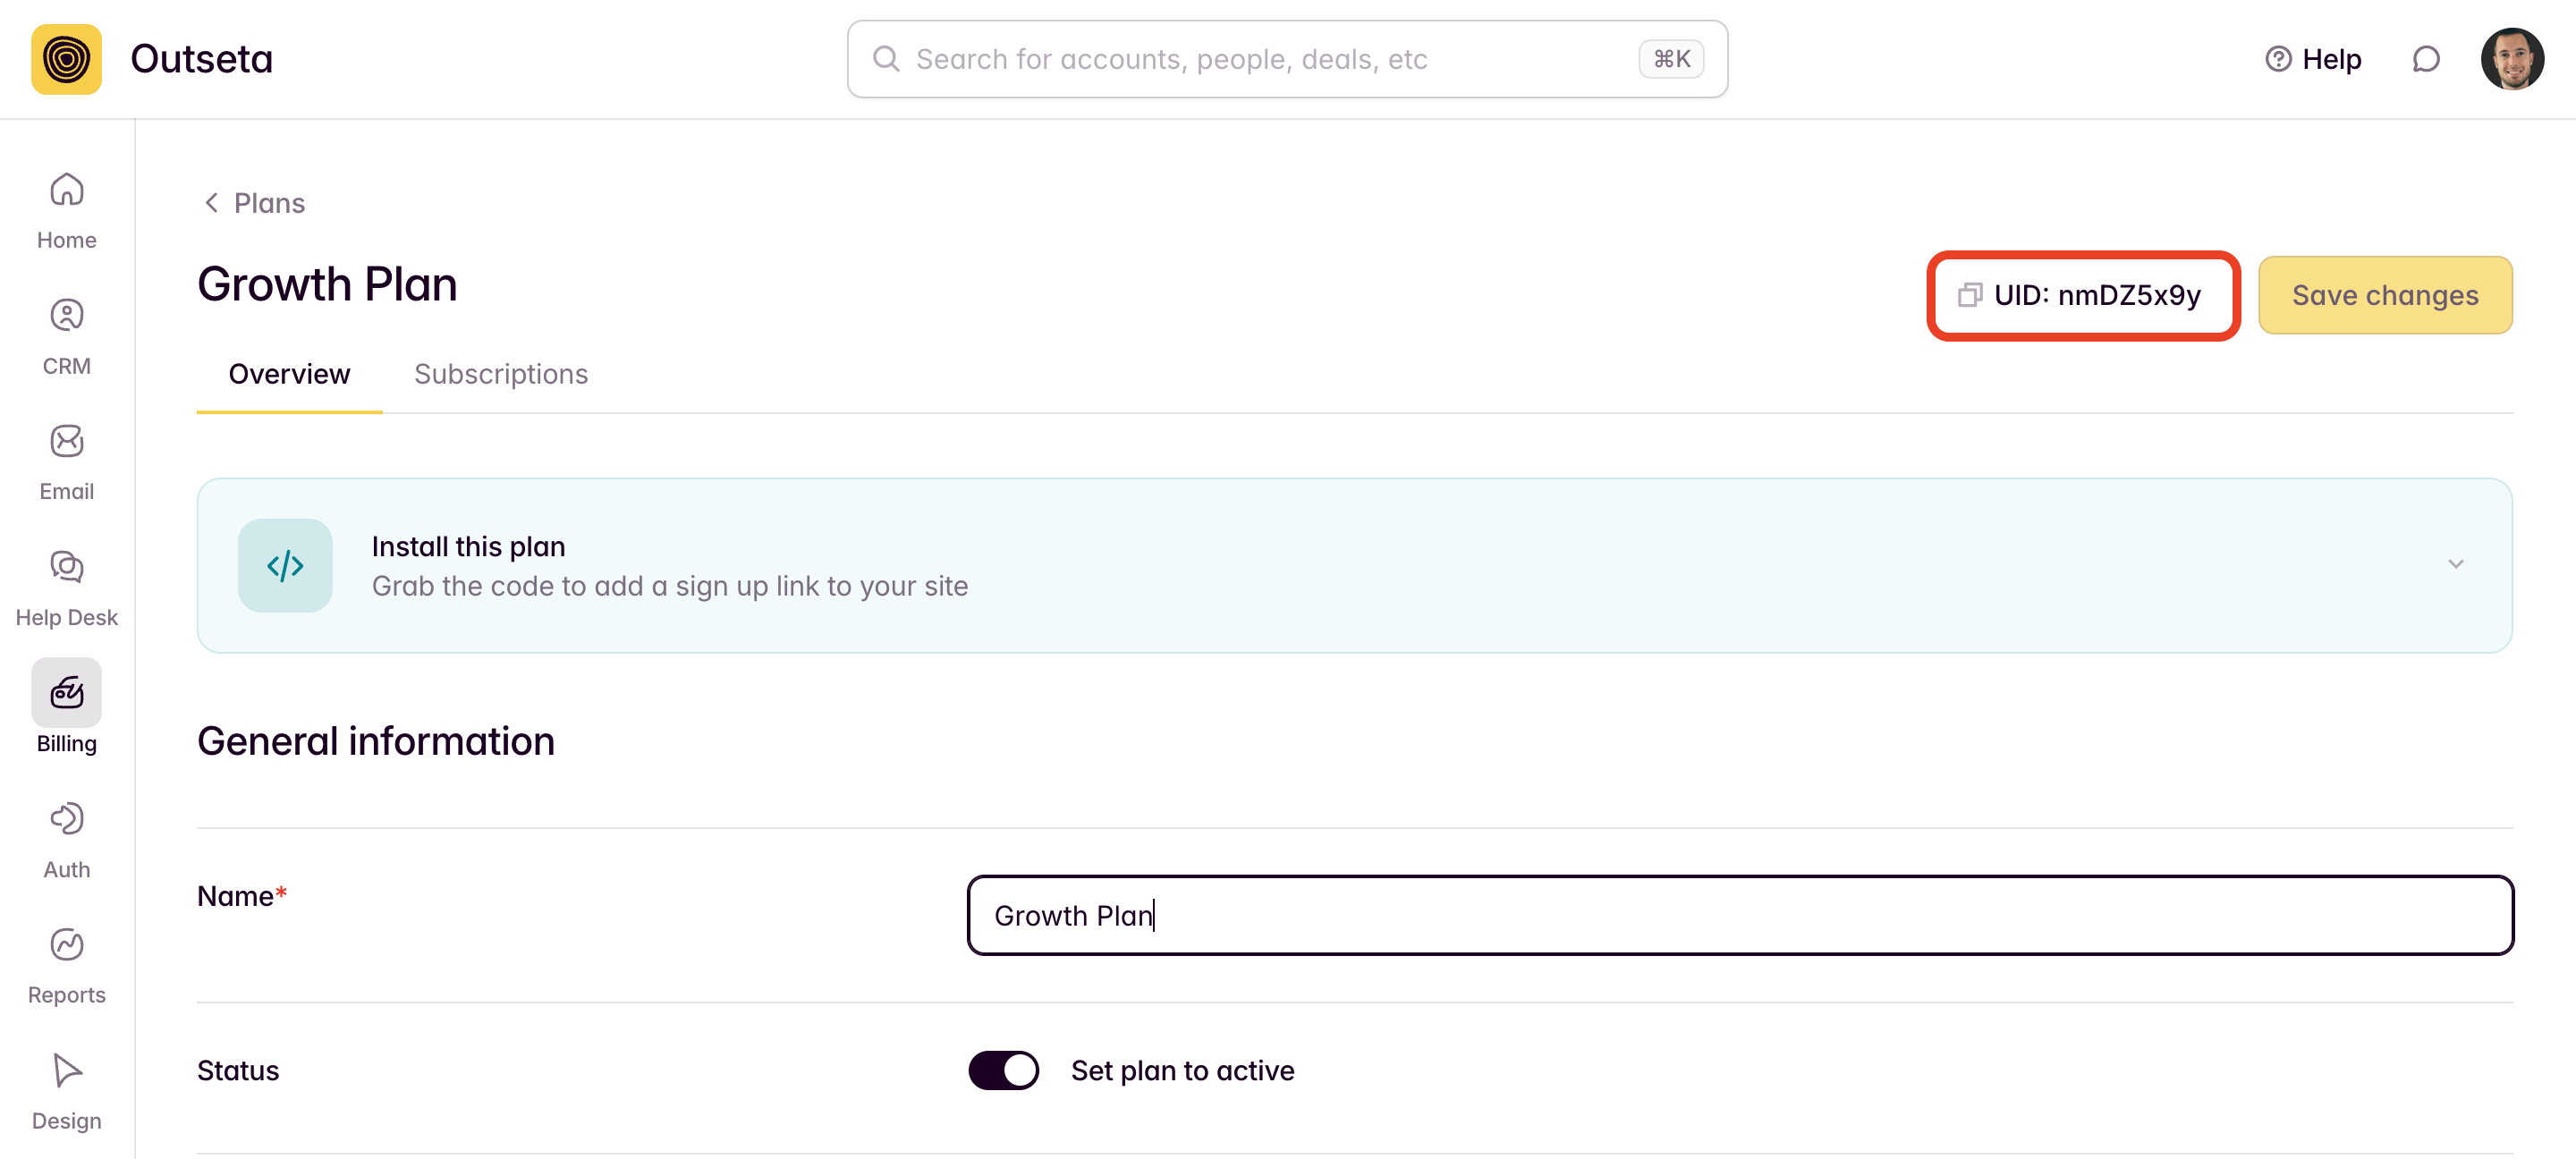Click the install code snippet icon

click(x=285, y=566)
